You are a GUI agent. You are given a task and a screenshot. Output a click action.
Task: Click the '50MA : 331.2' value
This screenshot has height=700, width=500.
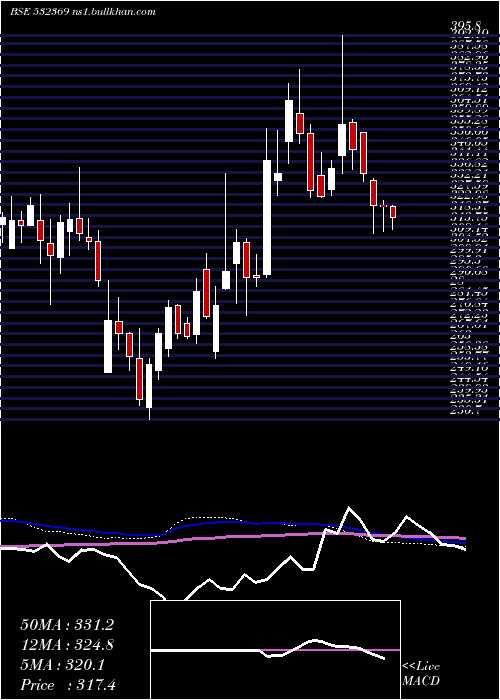(x=67, y=624)
